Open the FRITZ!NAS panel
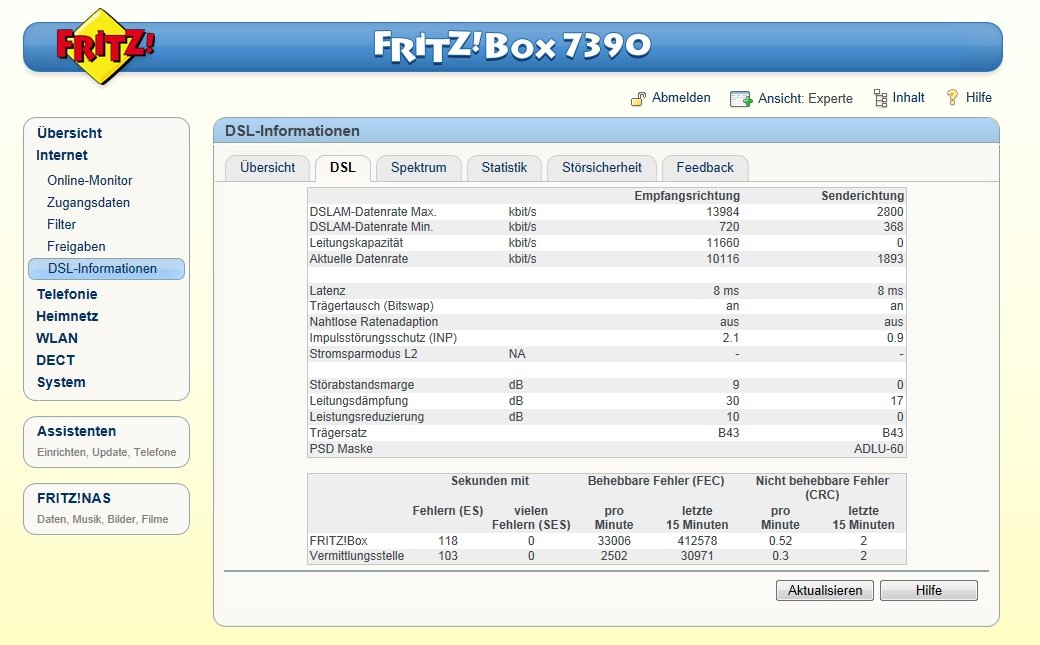1040x645 pixels. [x=106, y=509]
